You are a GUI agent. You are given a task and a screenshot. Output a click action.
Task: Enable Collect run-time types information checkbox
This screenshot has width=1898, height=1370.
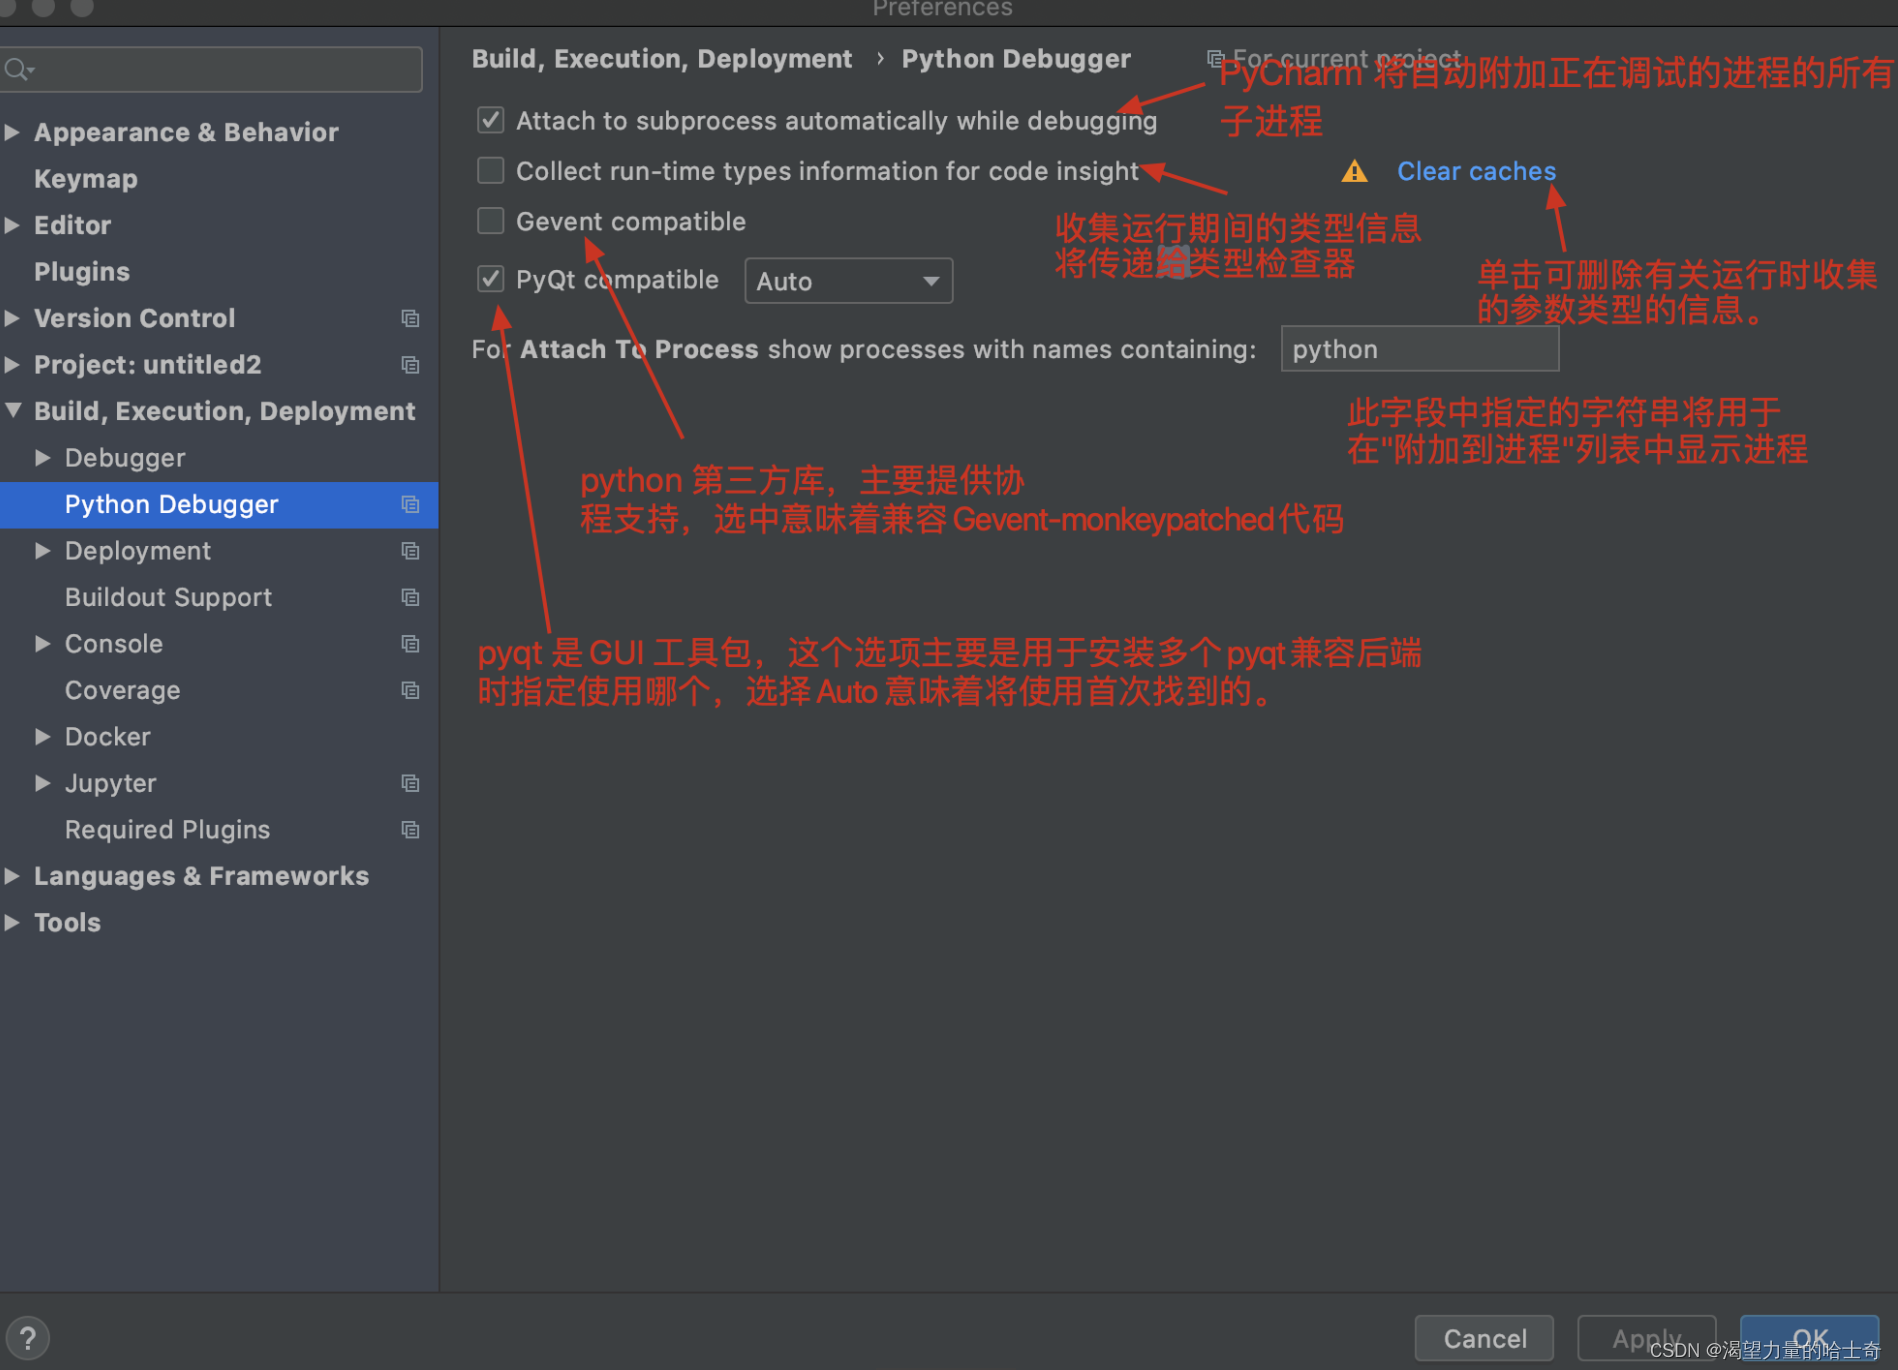coord(490,171)
